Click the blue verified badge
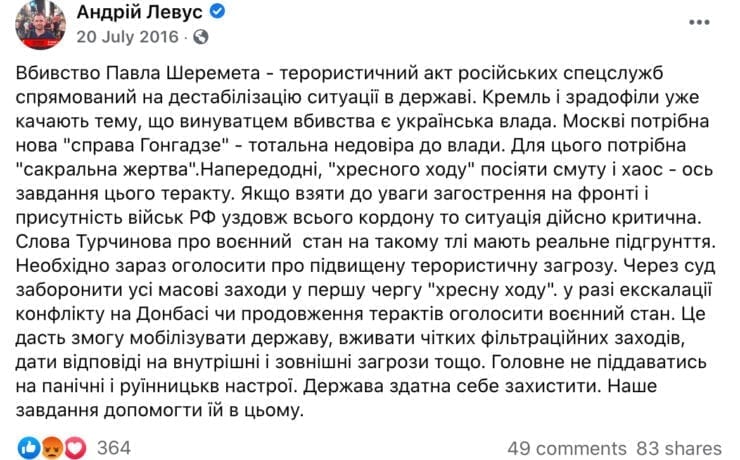This screenshot has height=460, width=740. 217,11
